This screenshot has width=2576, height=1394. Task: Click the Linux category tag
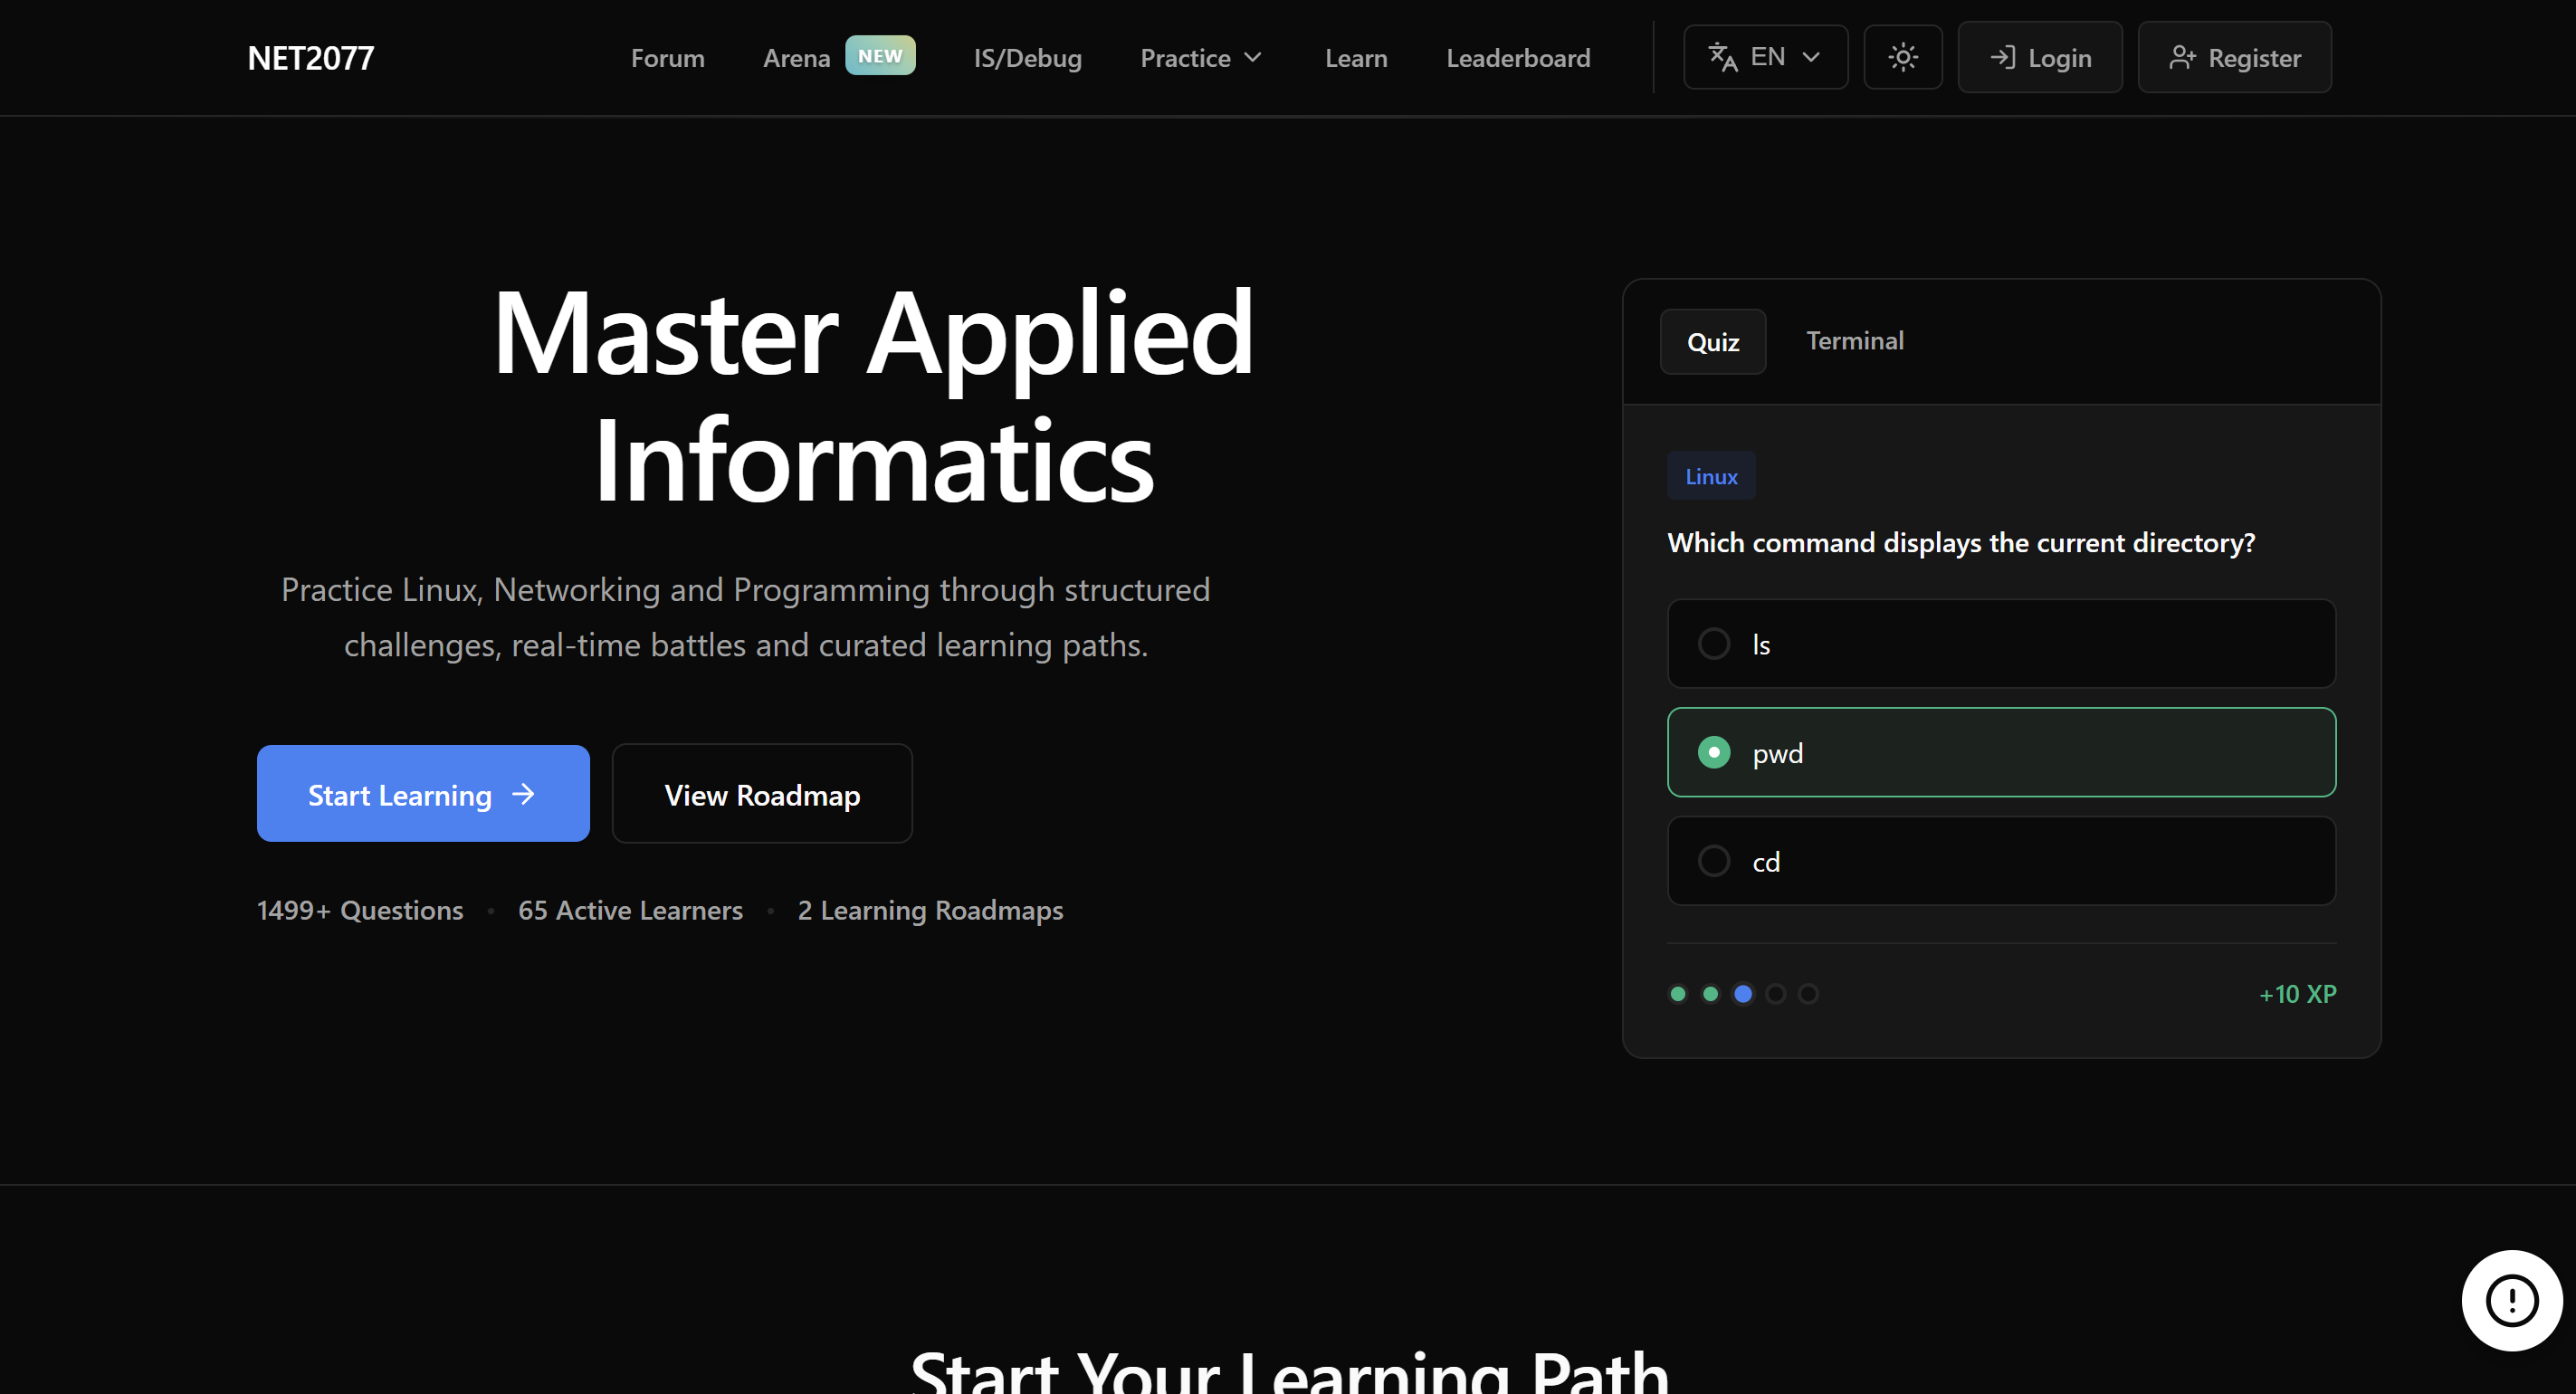click(1710, 476)
